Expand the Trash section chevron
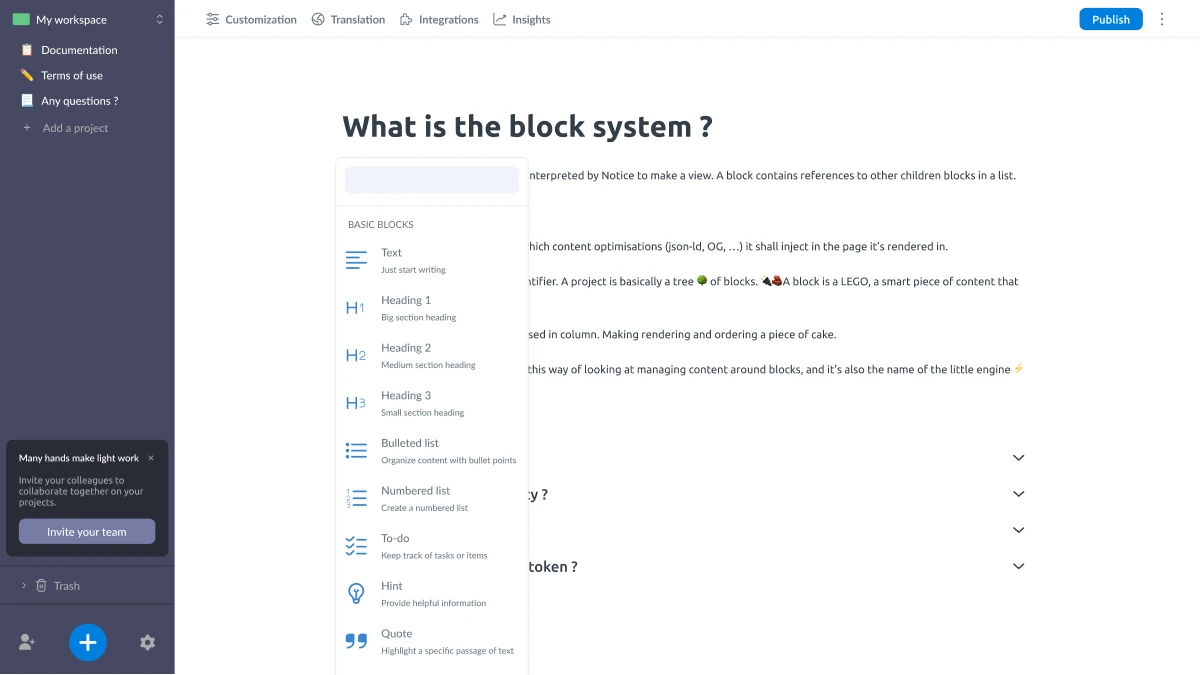1200x675 pixels. (x=24, y=586)
